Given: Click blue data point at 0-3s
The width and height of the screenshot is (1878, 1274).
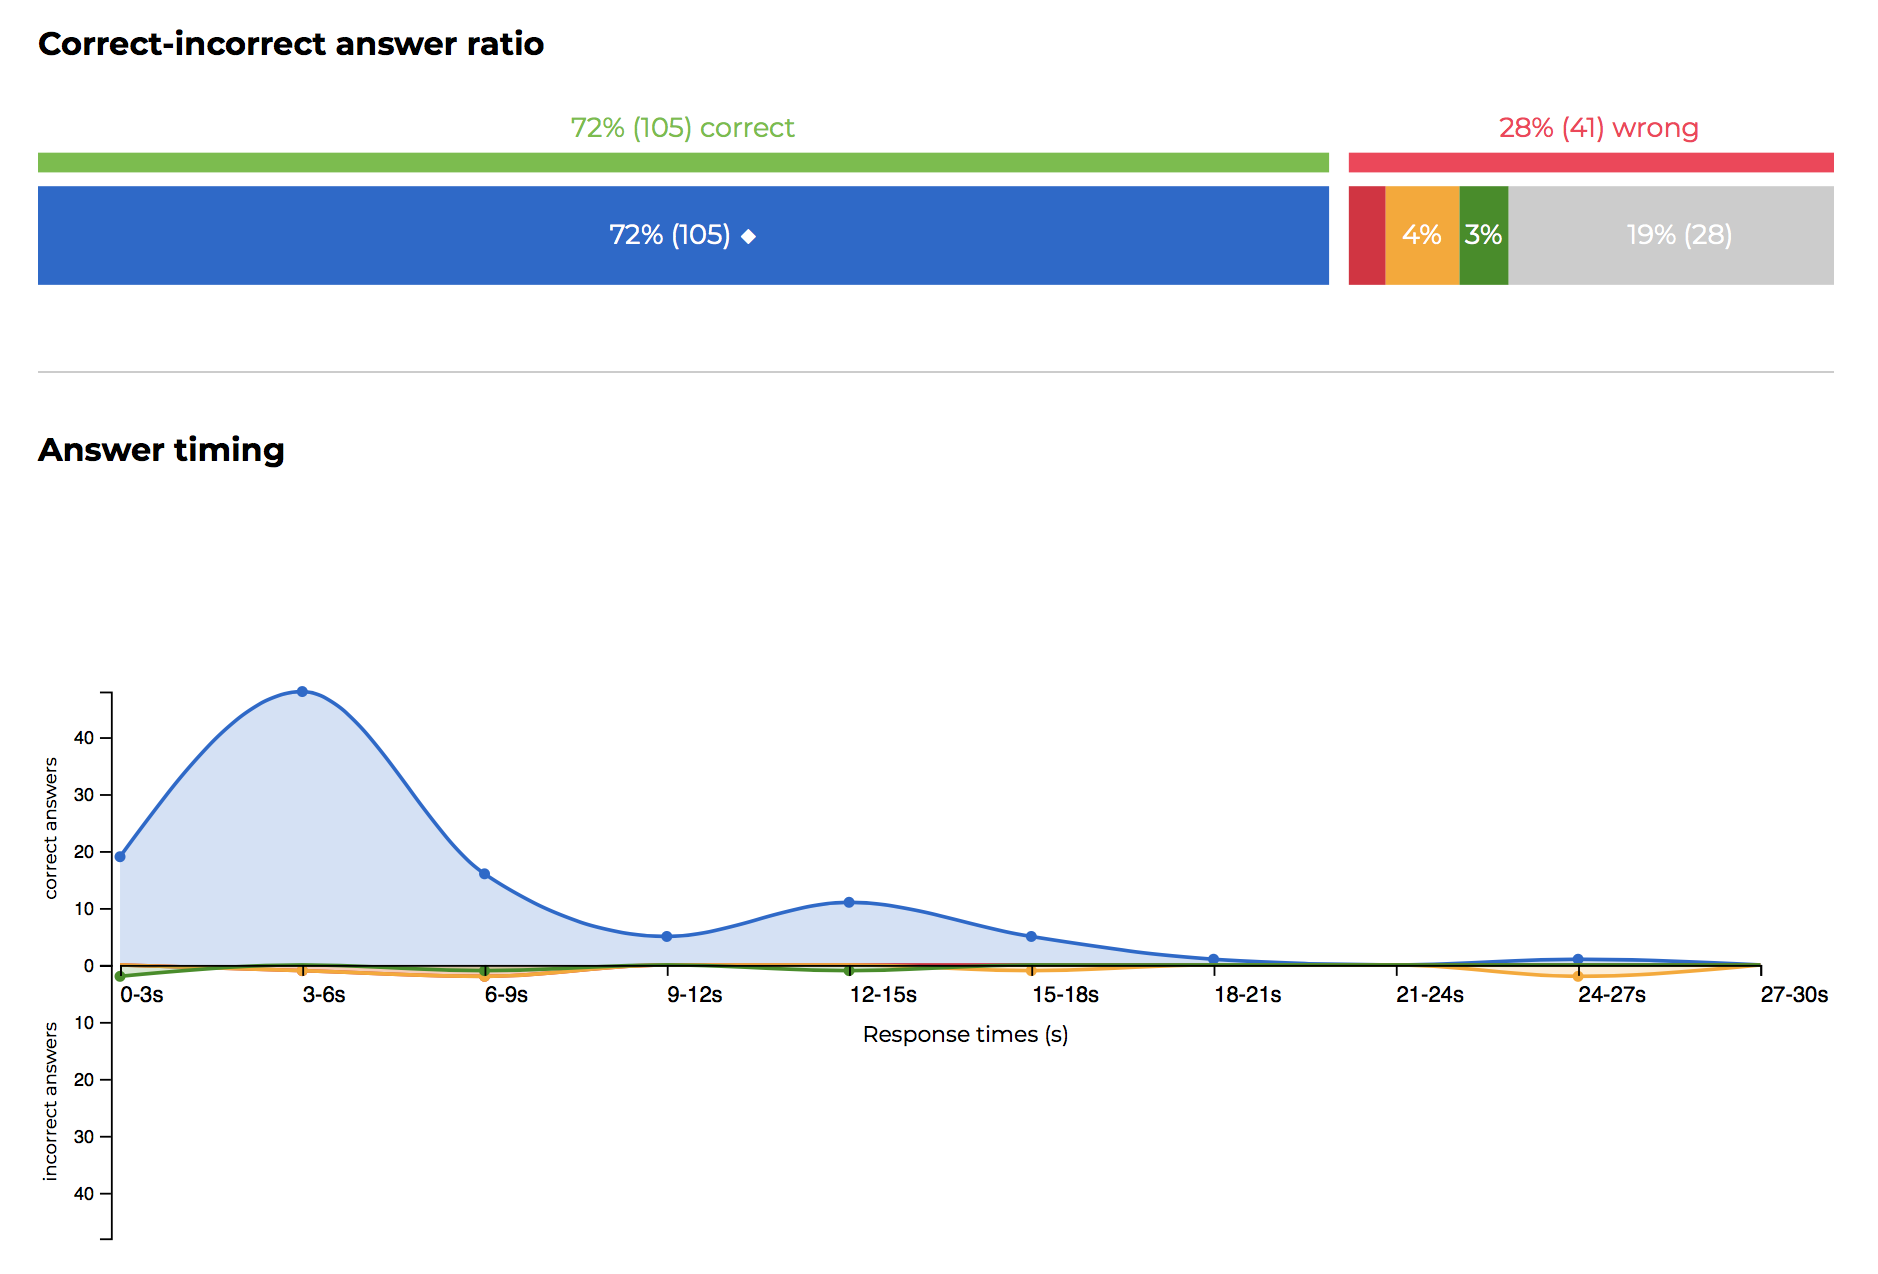Looking at the screenshot, I should [x=120, y=856].
